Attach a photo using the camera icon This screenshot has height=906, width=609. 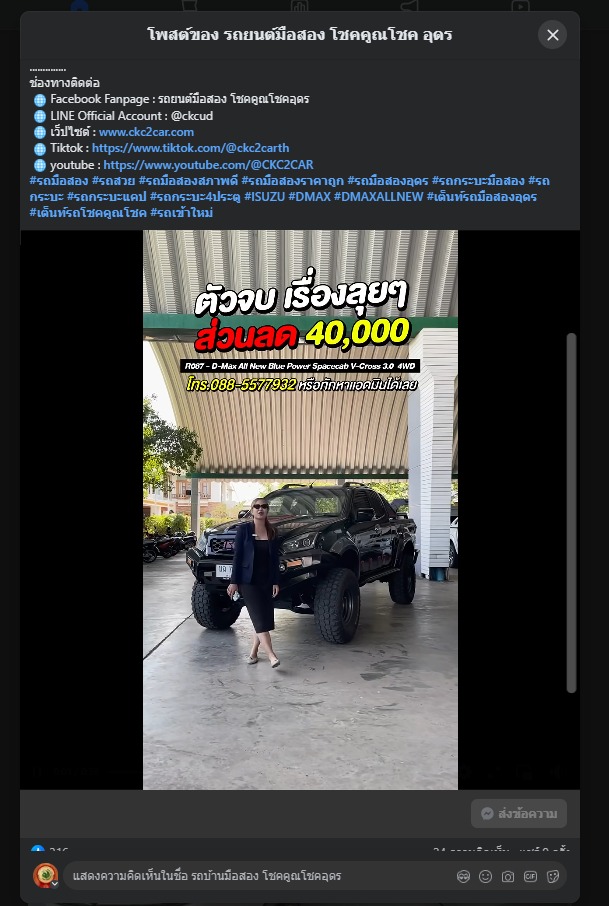[508, 876]
